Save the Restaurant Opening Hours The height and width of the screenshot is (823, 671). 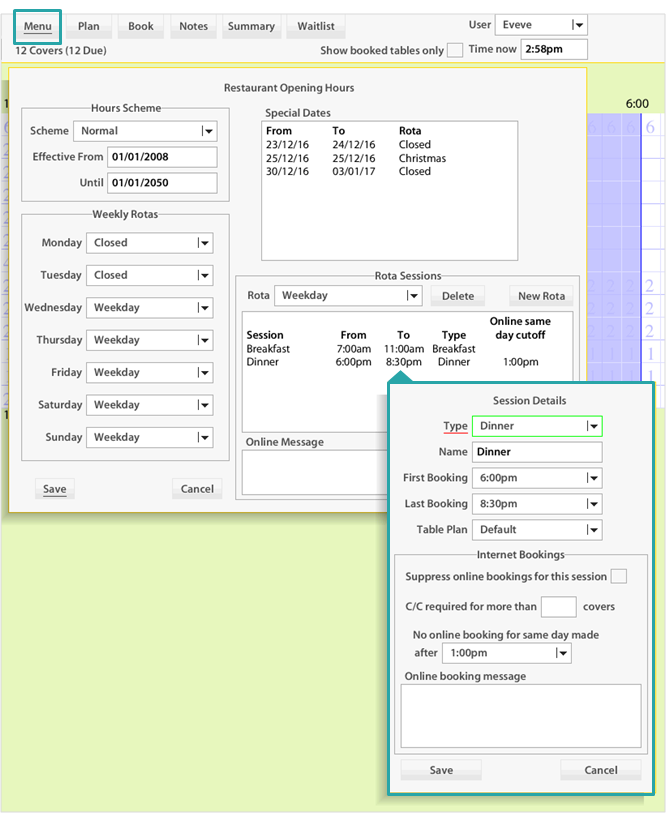[x=55, y=489]
